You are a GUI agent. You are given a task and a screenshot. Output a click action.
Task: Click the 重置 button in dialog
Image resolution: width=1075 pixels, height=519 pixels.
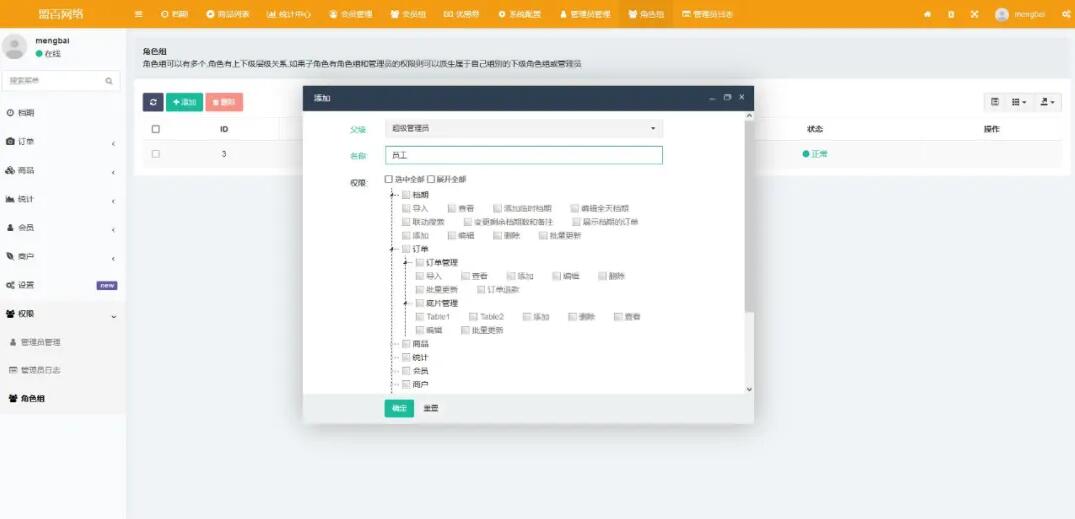pyautogui.click(x=431, y=408)
